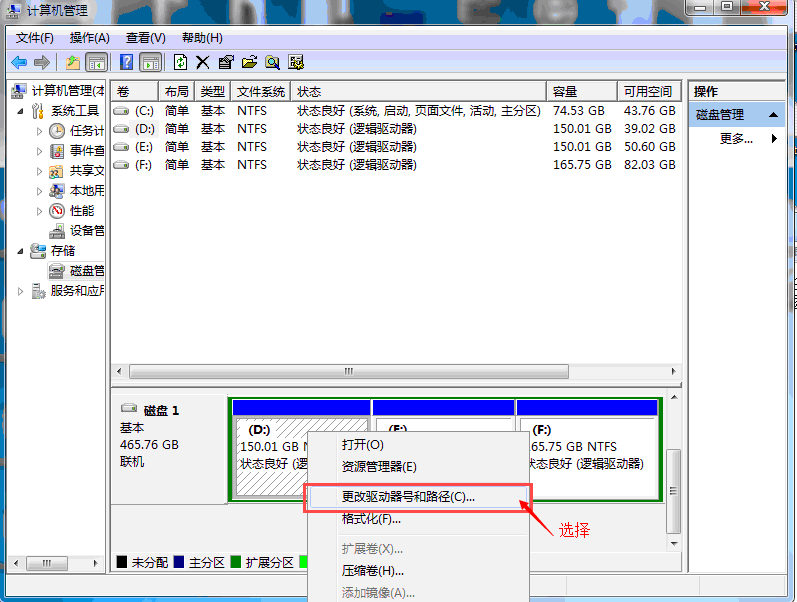Open the 更多 actions submenu

(x=737, y=138)
